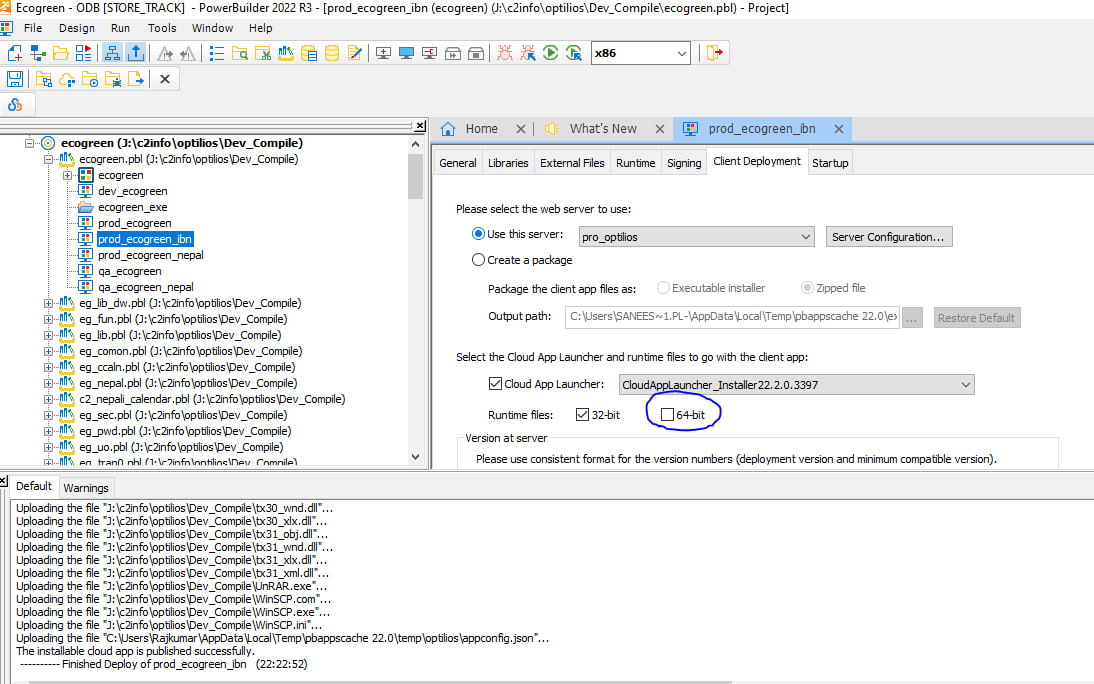This screenshot has width=1094, height=684.
Task: Switch to the Warnings output tab
Action: click(86, 488)
